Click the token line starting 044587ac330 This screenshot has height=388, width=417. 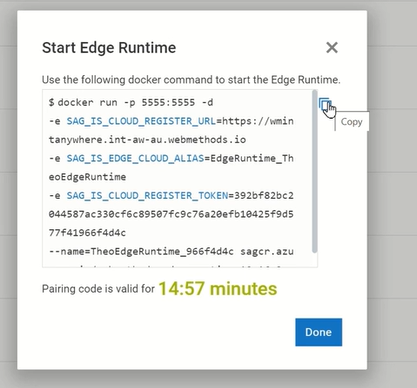(x=171, y=214)
